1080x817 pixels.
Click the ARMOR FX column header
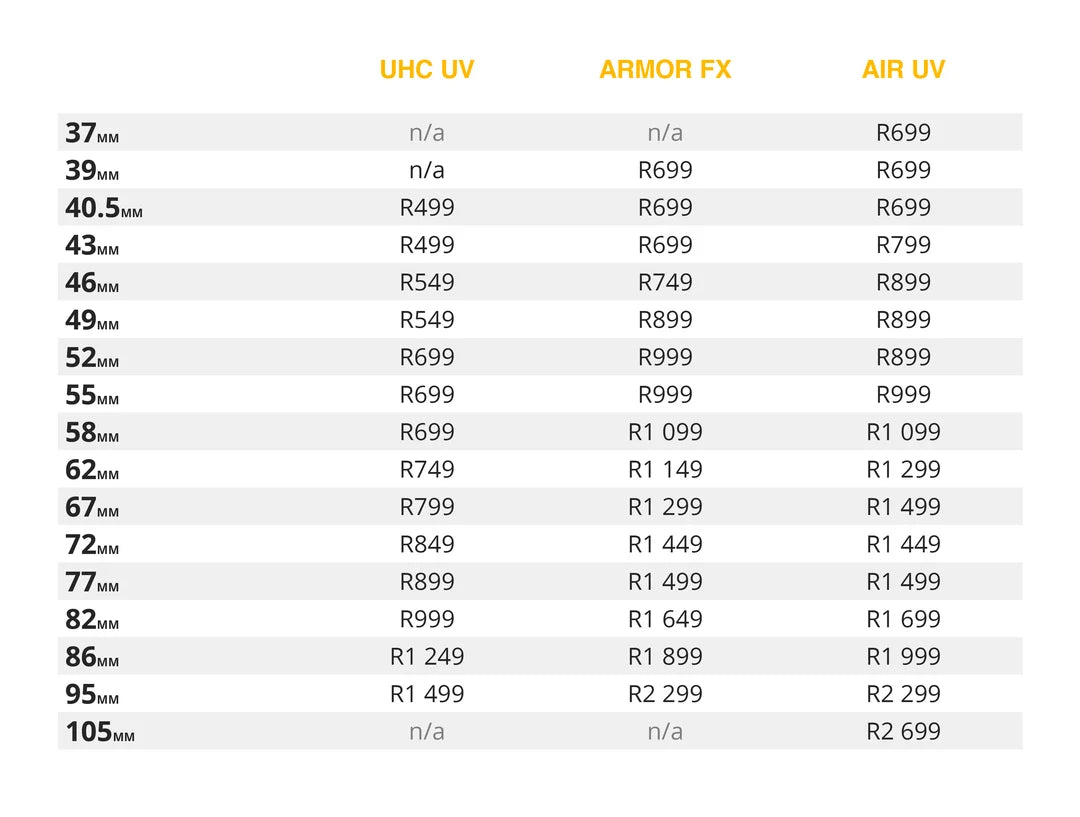coord(665,70)
